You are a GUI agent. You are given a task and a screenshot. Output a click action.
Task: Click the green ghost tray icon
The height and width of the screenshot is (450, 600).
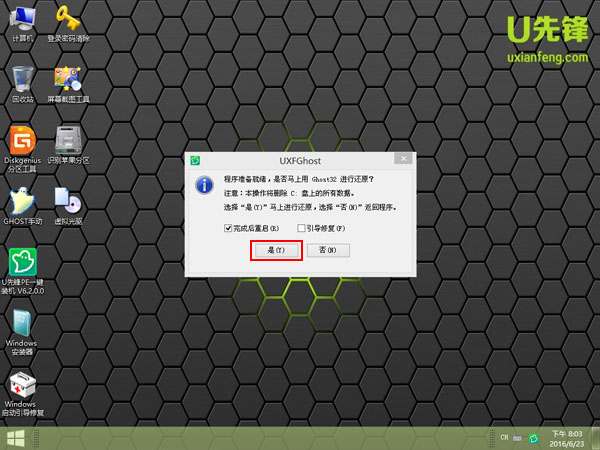click(x=534, y=438)
